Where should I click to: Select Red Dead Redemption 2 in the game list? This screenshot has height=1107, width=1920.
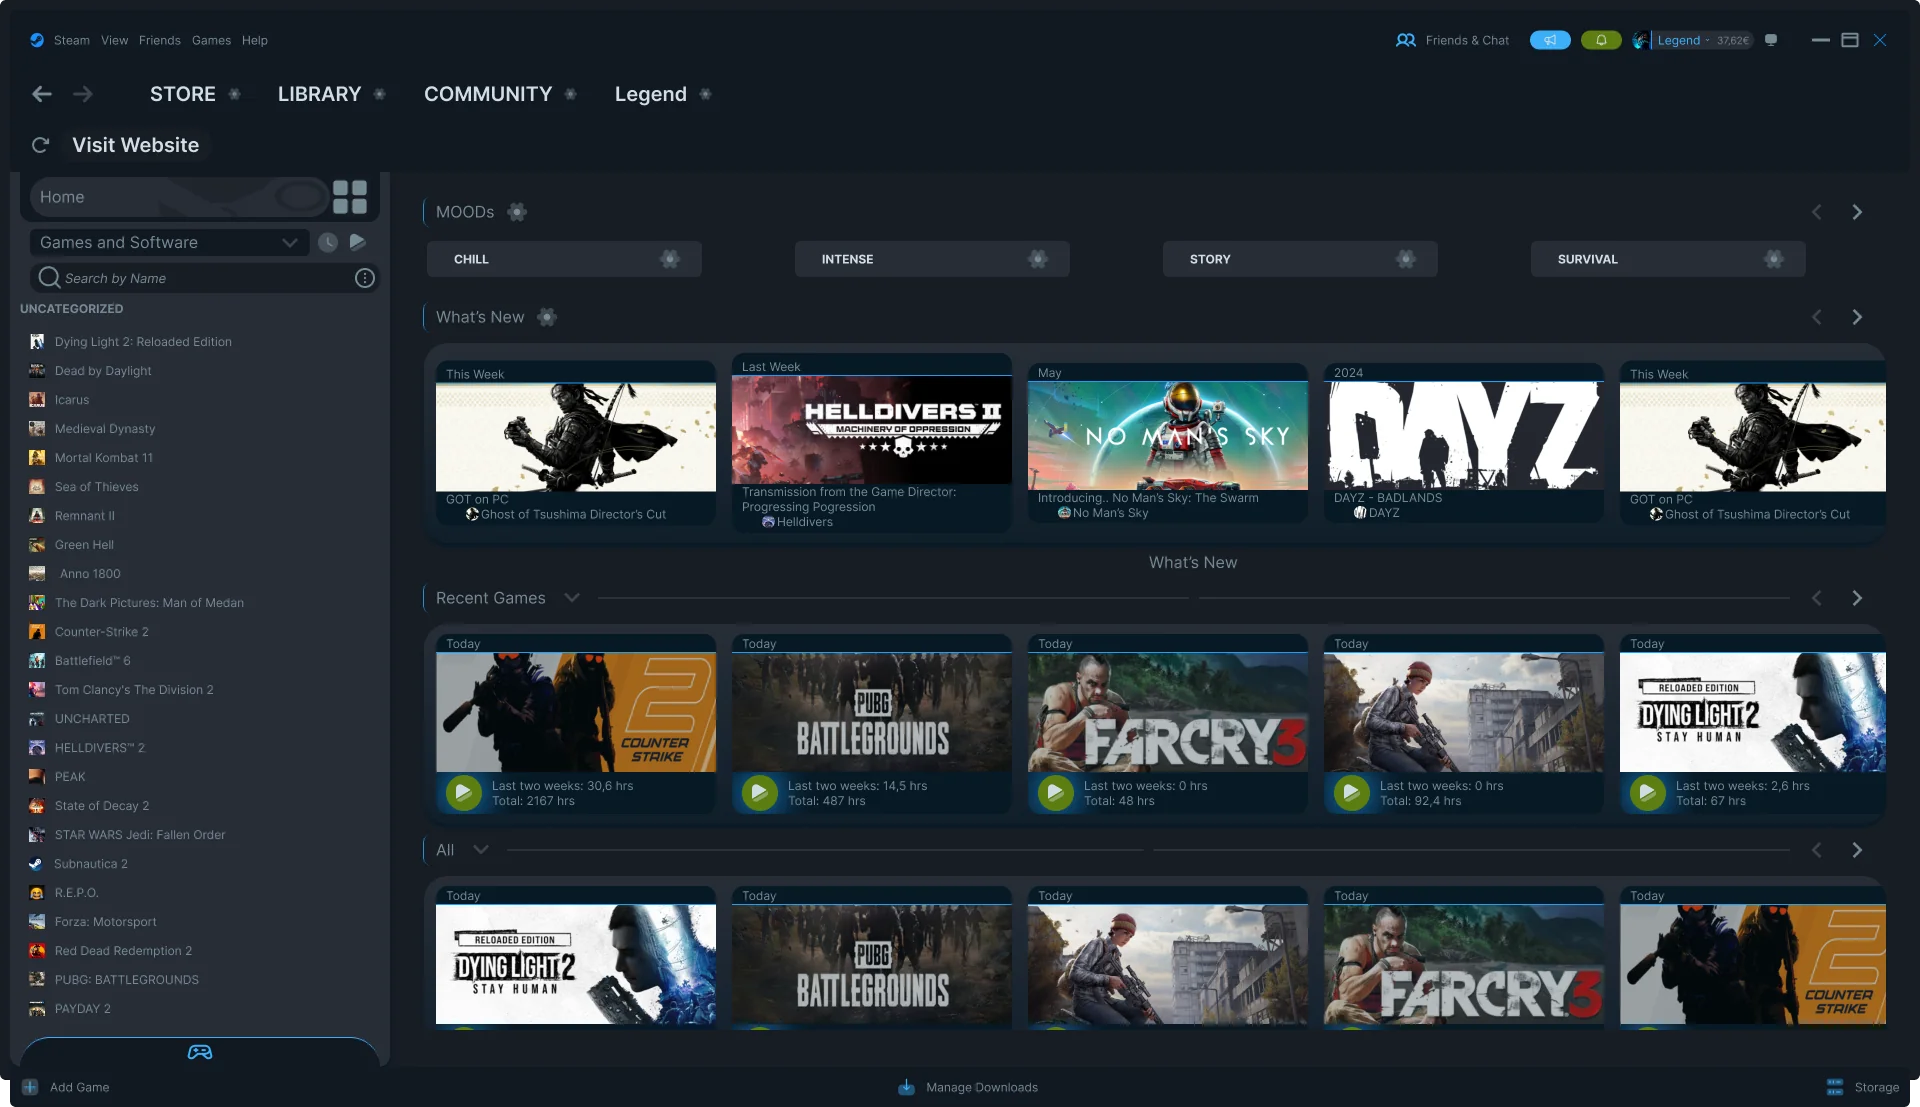tap(123, 951)
